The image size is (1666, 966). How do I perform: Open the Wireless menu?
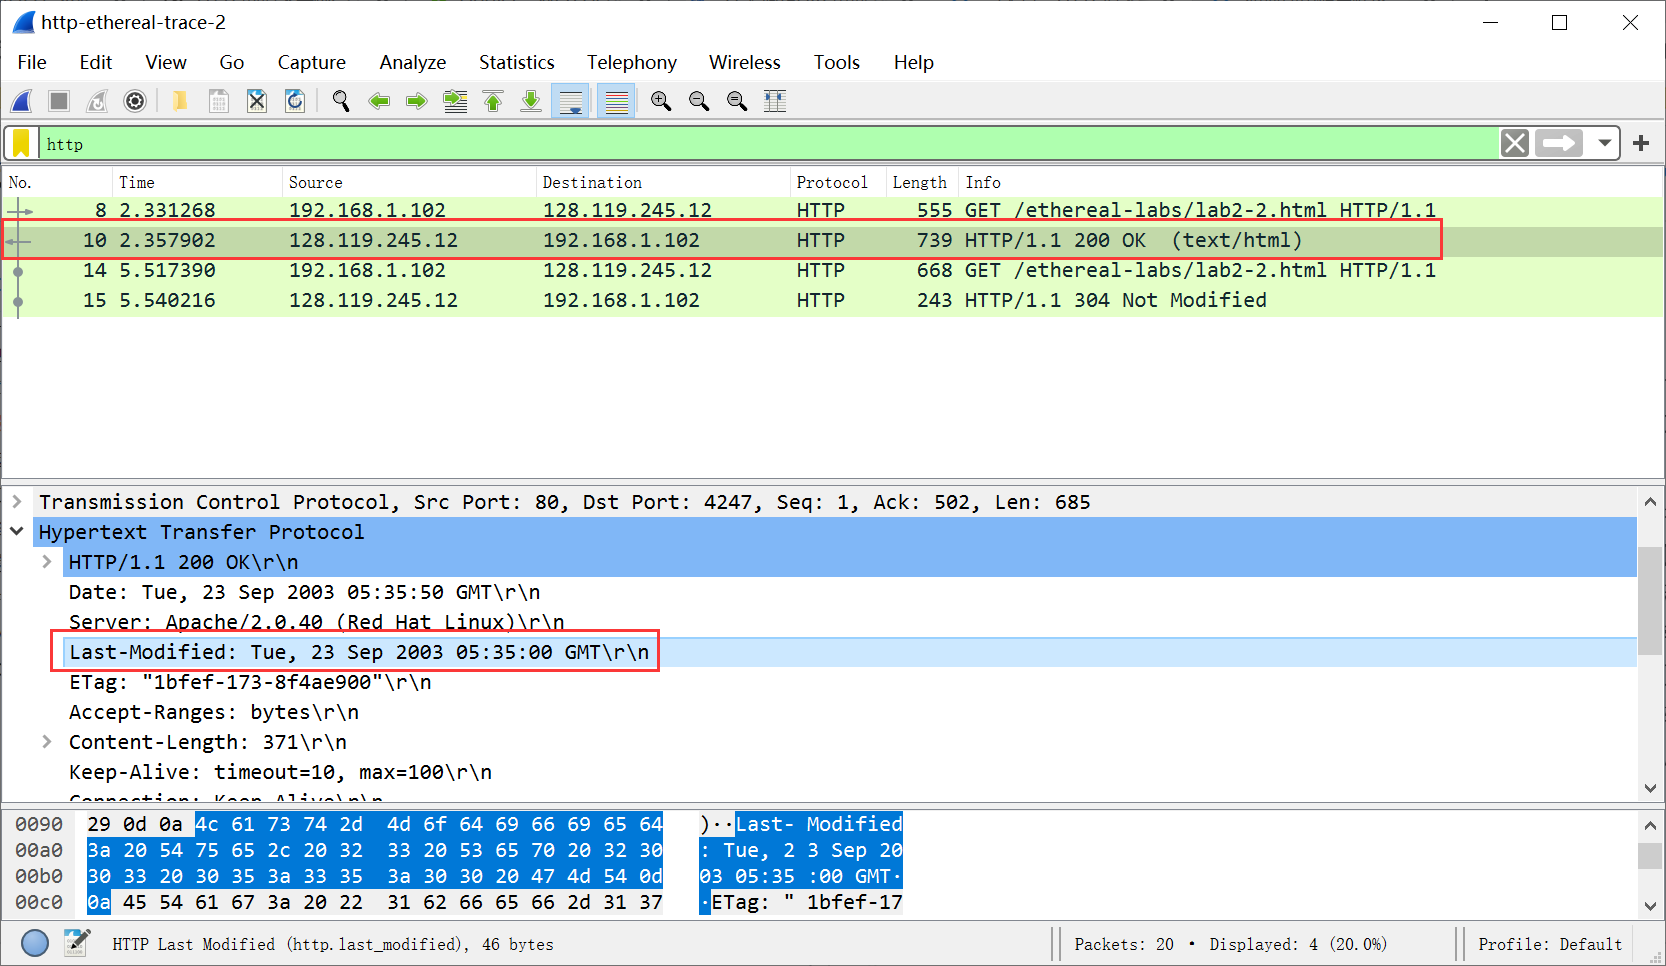pos(745,62)
